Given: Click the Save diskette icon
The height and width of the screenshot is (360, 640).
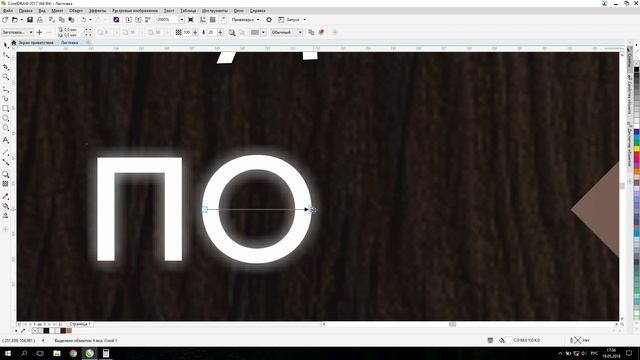Looking at the screenshot, I should click(30, 20).
